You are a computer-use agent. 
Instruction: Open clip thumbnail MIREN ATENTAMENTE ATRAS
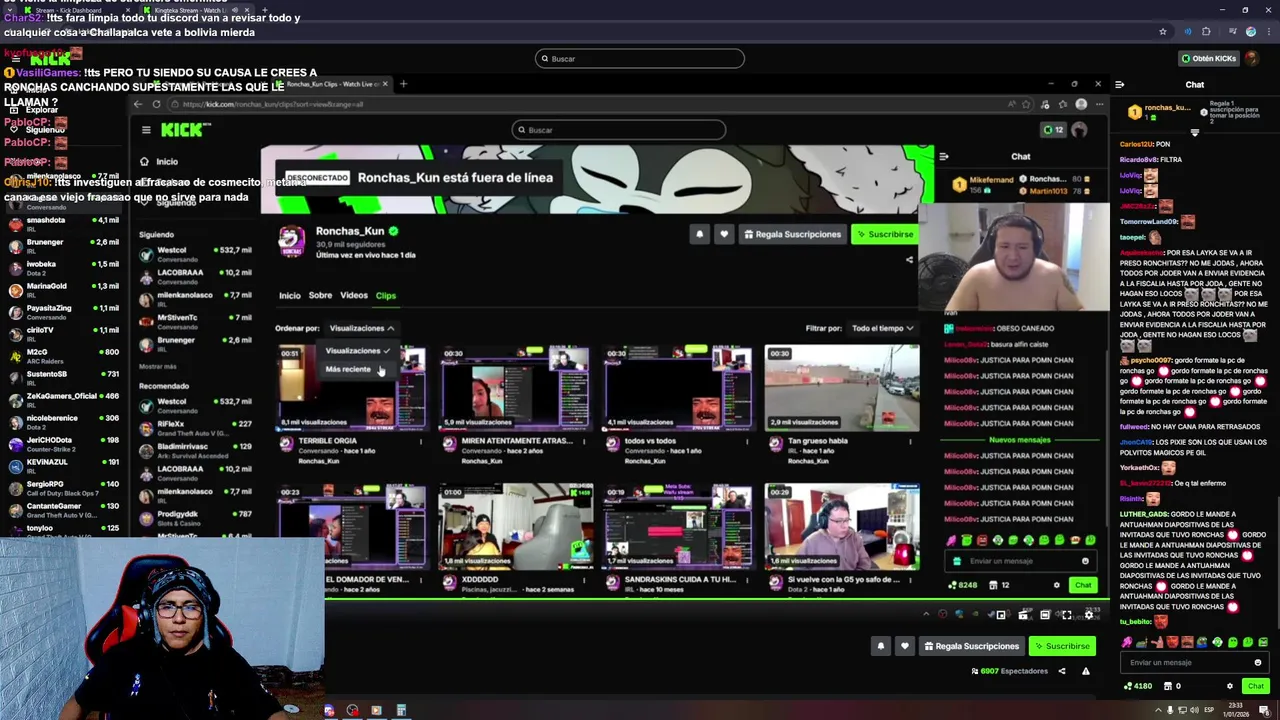(515, 388)
